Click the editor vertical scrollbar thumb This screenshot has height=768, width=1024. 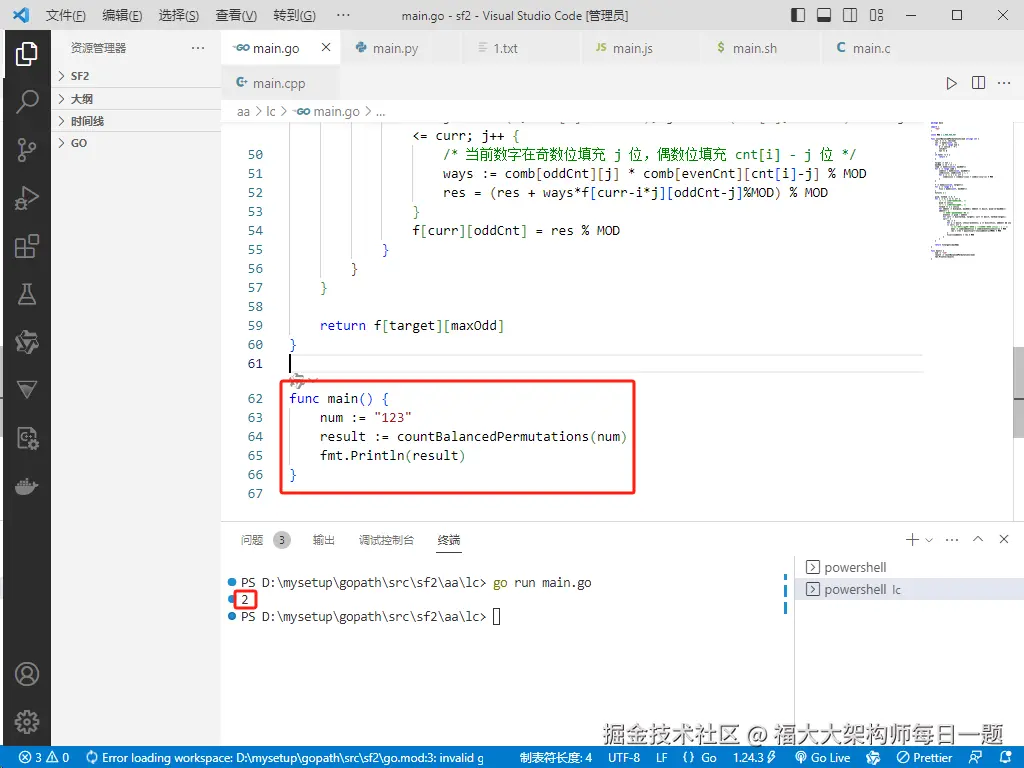pyautogui.click(x=1019, y=392)
